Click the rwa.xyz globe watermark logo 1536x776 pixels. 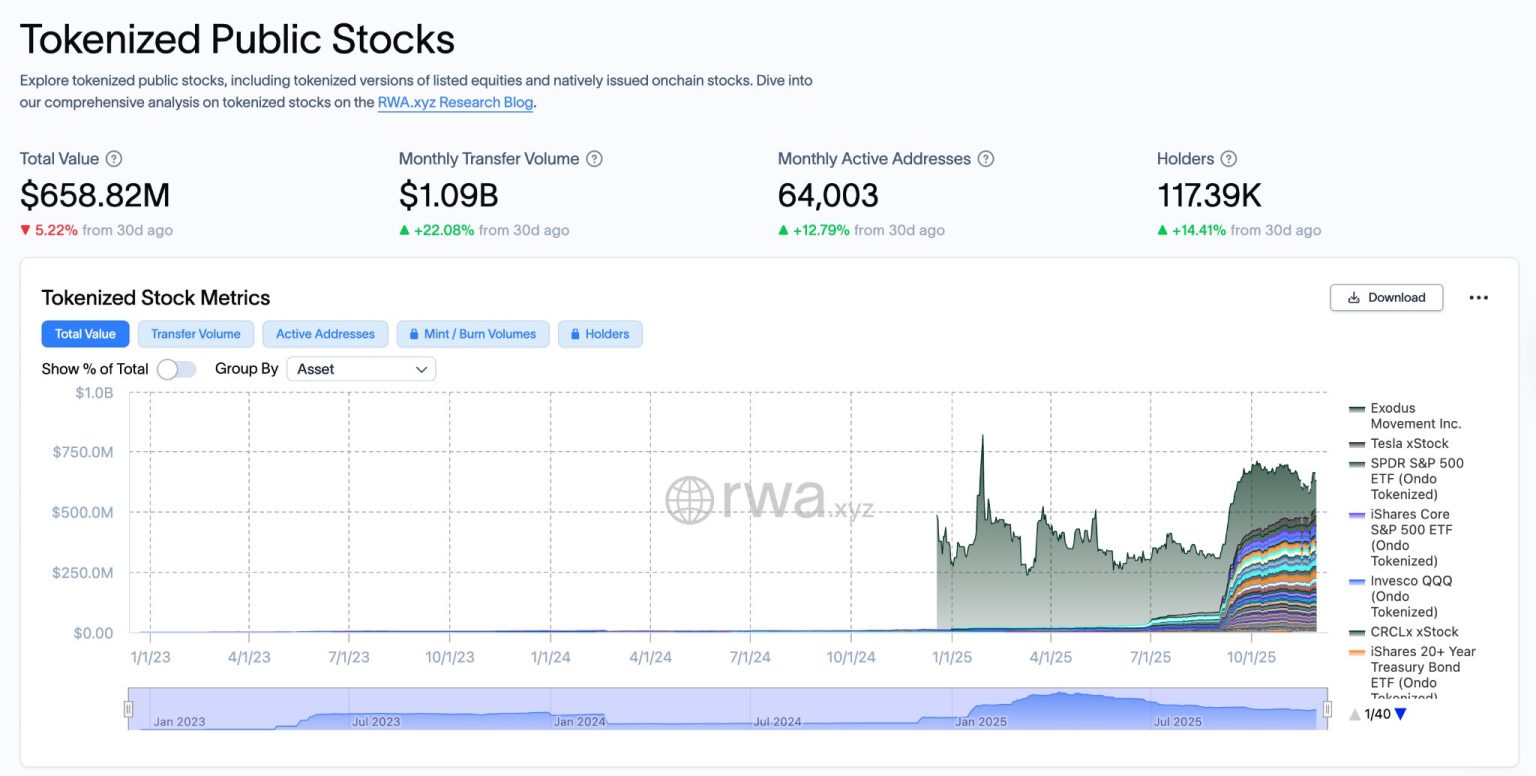(689, 500)
